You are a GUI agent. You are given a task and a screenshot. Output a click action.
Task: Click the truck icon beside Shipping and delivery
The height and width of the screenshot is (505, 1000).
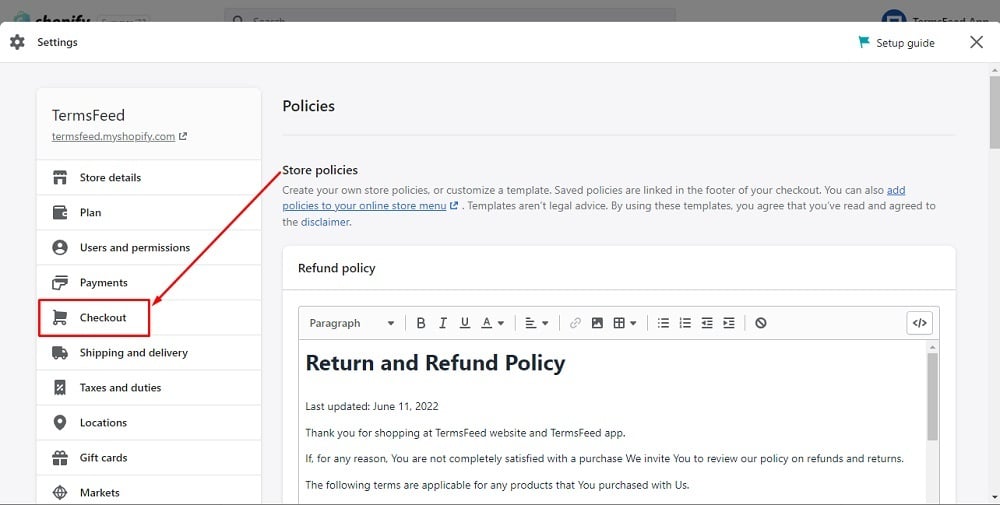(x=60, y=353)
